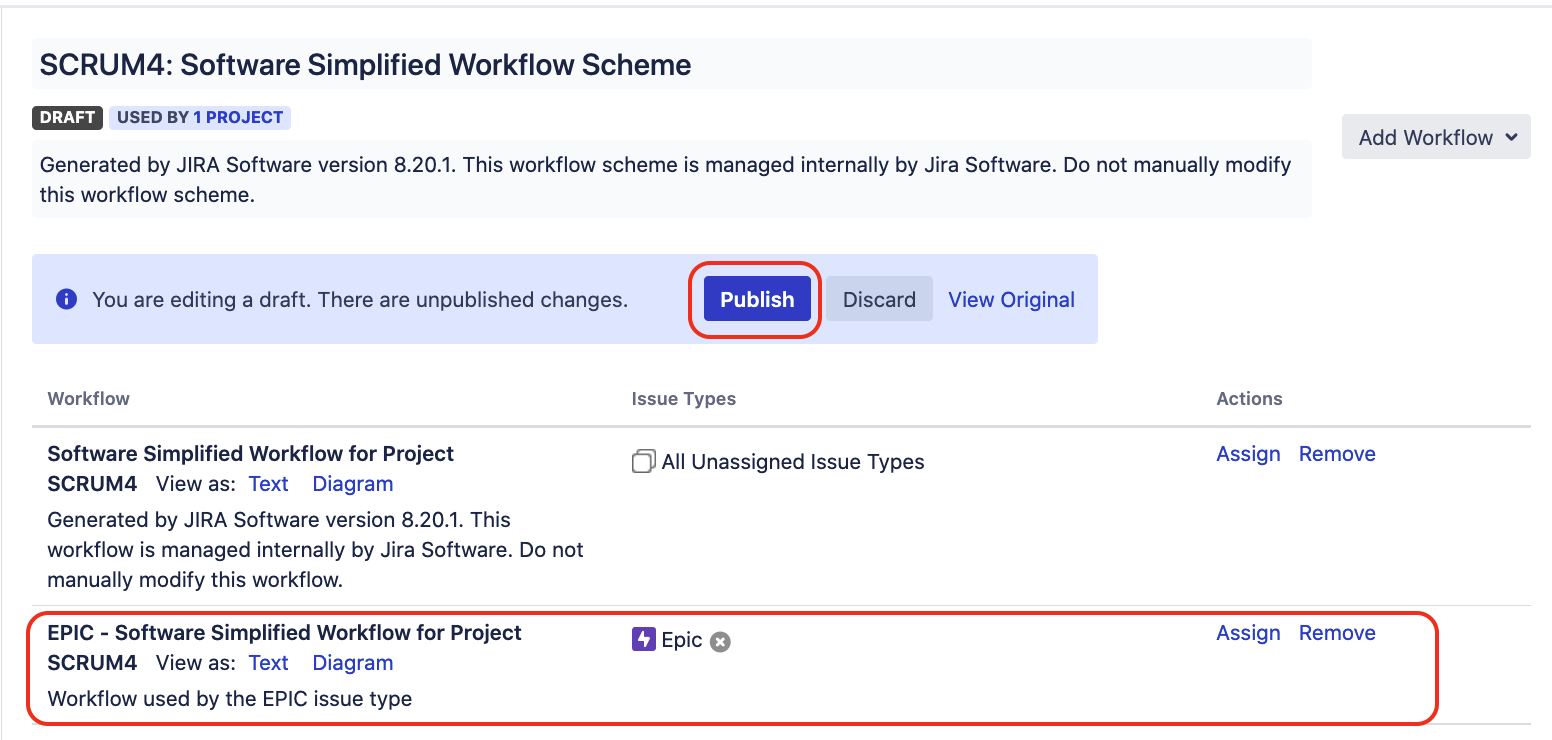Assign issue types to EPIC workflow
The height and width of the screenshot is (740, 1552).
coord(1248,633)
